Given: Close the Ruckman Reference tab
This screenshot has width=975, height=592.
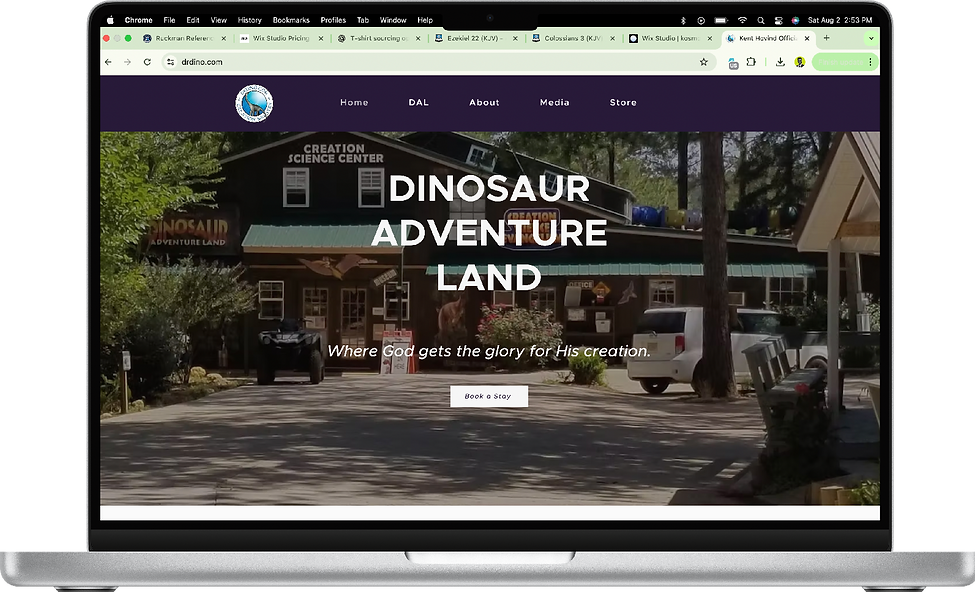Looking at the screenshot, I should coord(224,38).
